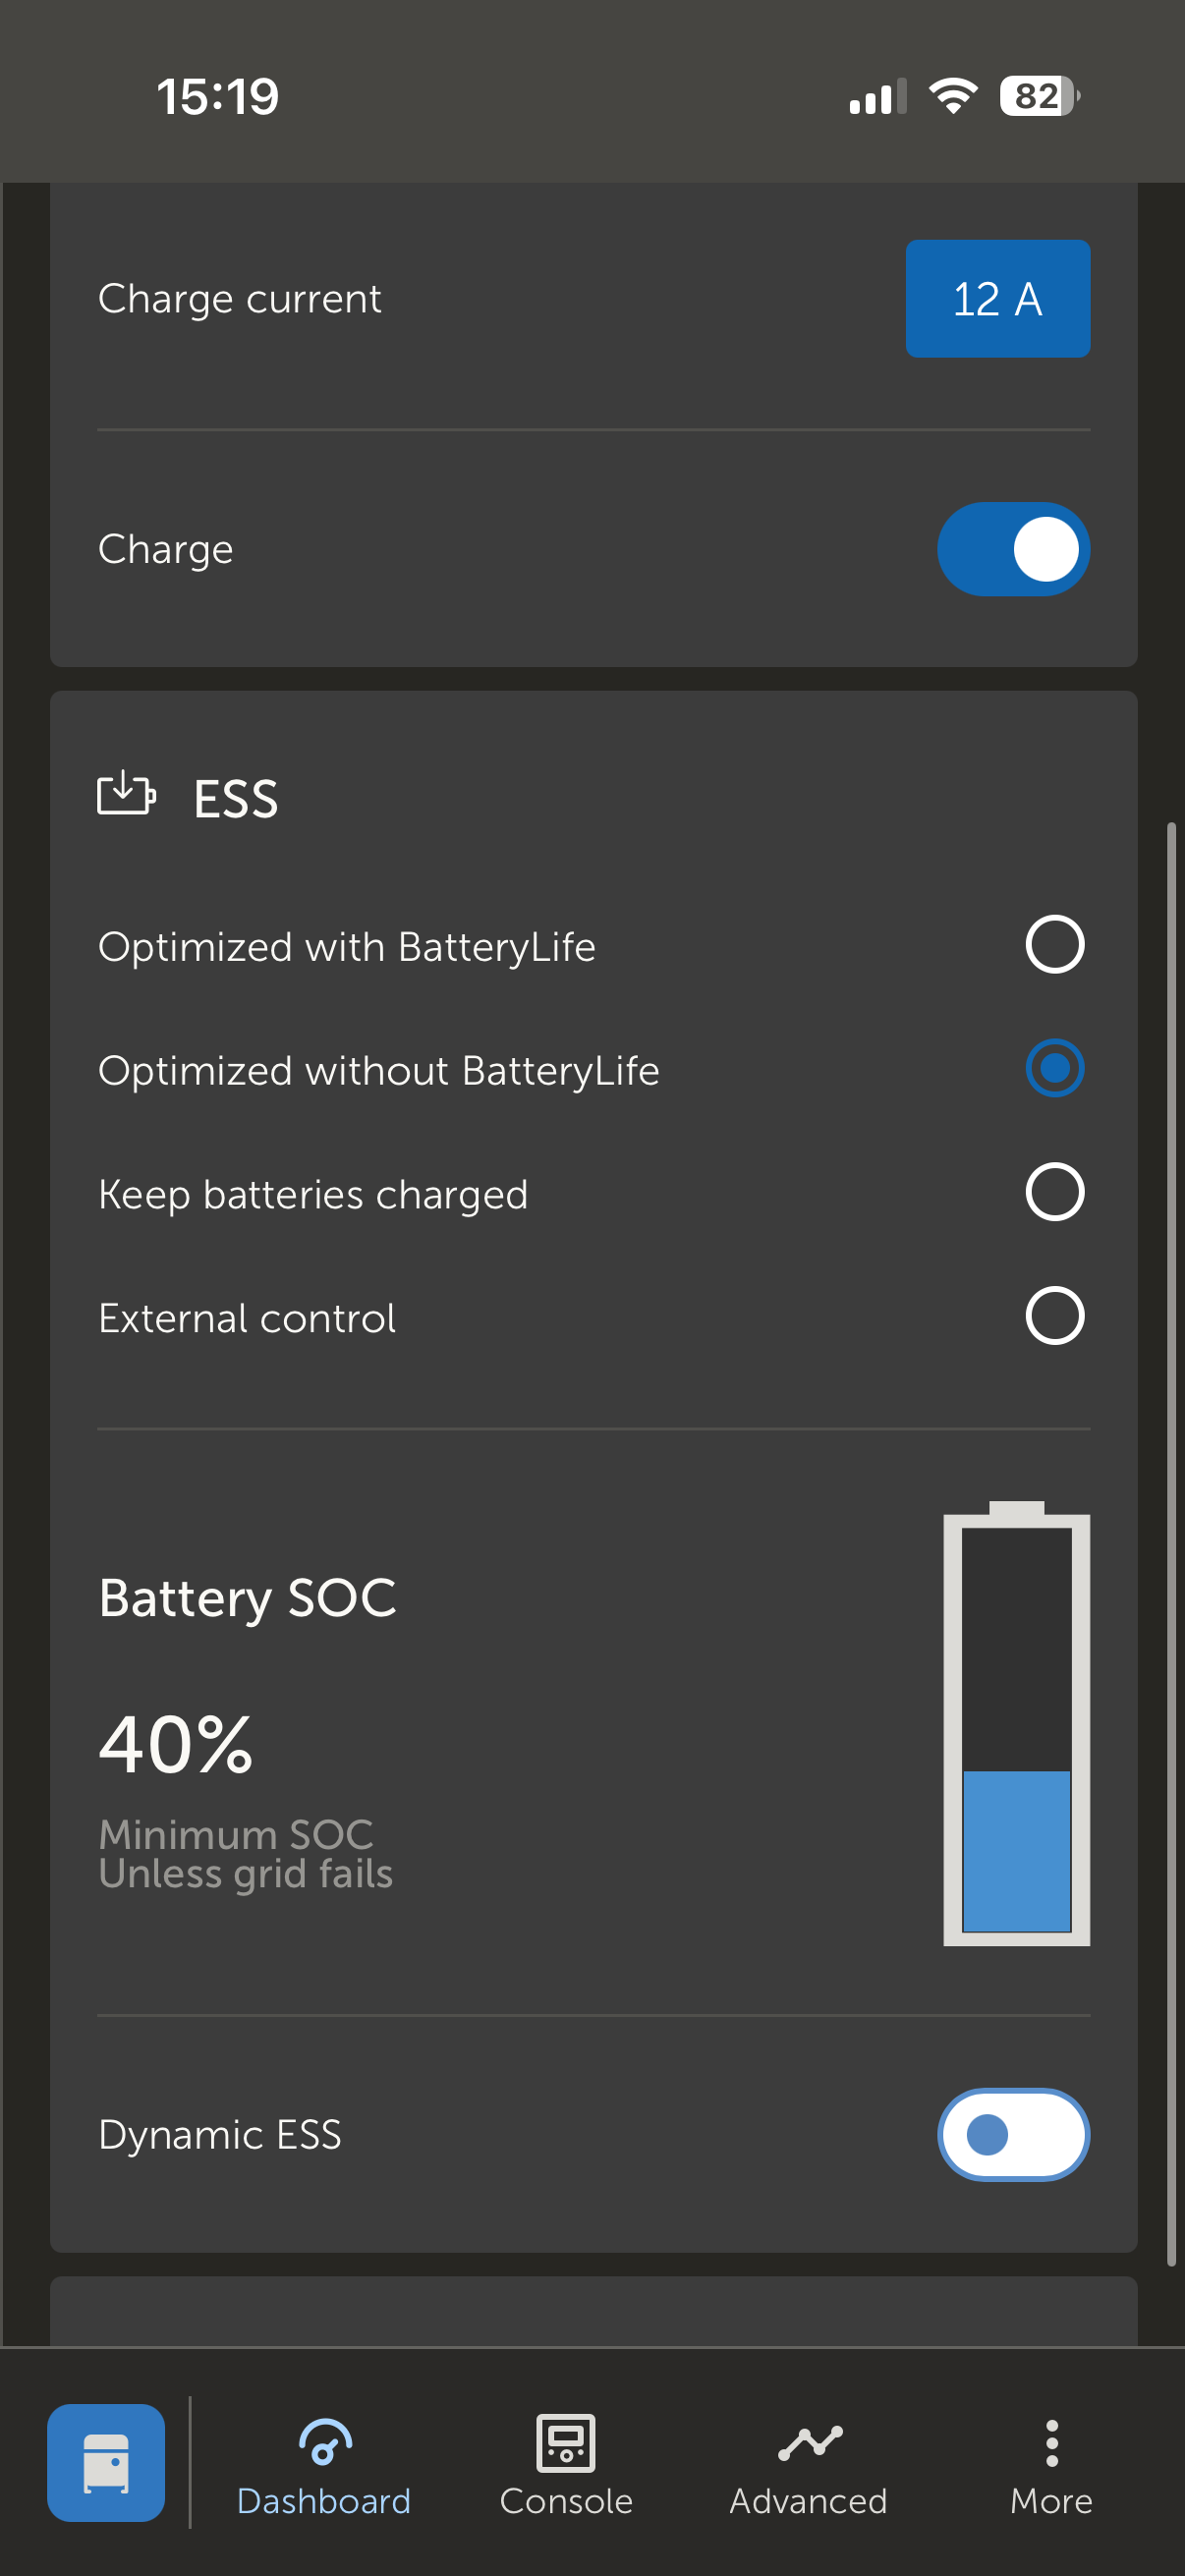The width and height of the screenshot is (1185, 2576).
Task: Tap the Console screen icon
Action: 566,2442
